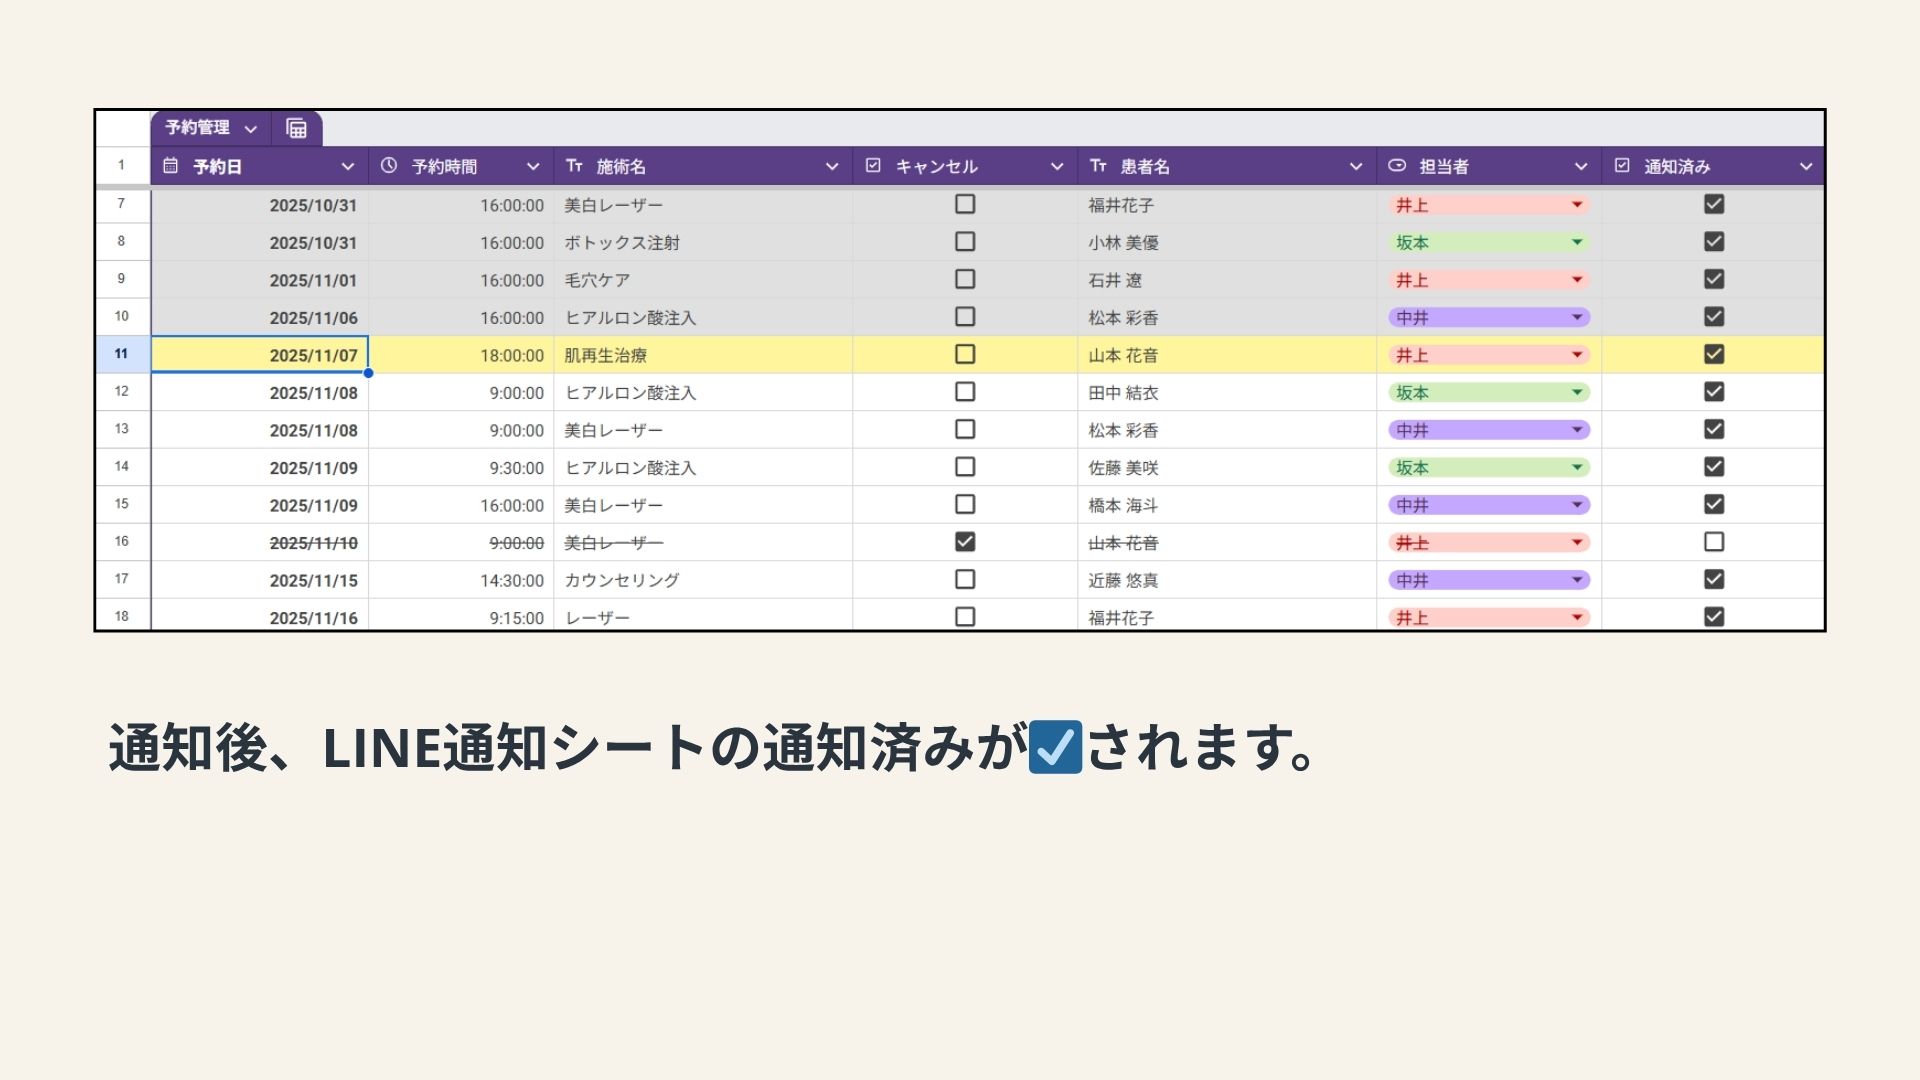The height and width of the screenshot is (1080, 1920).
Task: Click text type icon in 施術名 header
Action: pyautogui.click(x=574, y=166)
